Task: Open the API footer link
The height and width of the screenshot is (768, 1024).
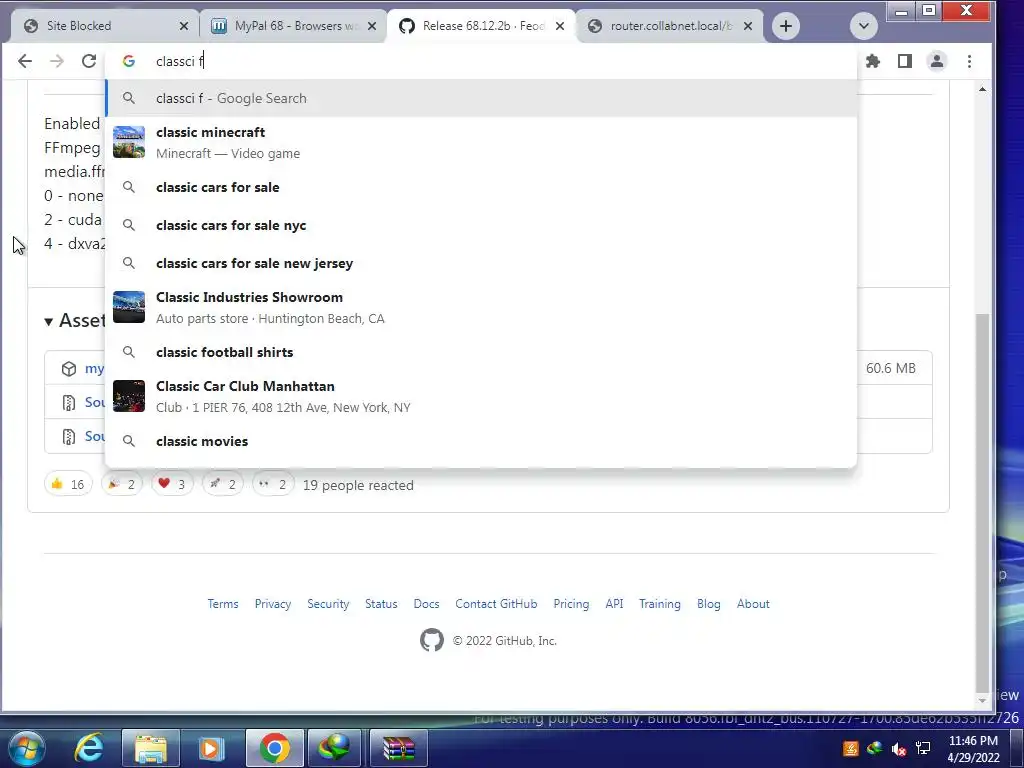Action: (614, 604)
